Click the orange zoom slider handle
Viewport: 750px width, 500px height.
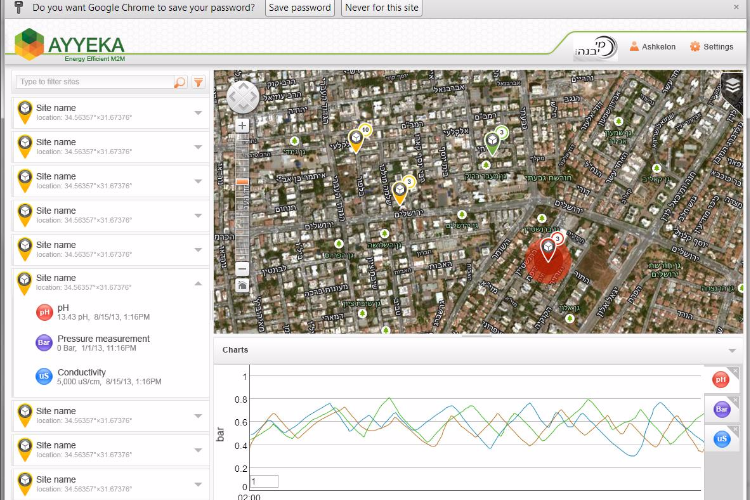(x=243, y=182)
